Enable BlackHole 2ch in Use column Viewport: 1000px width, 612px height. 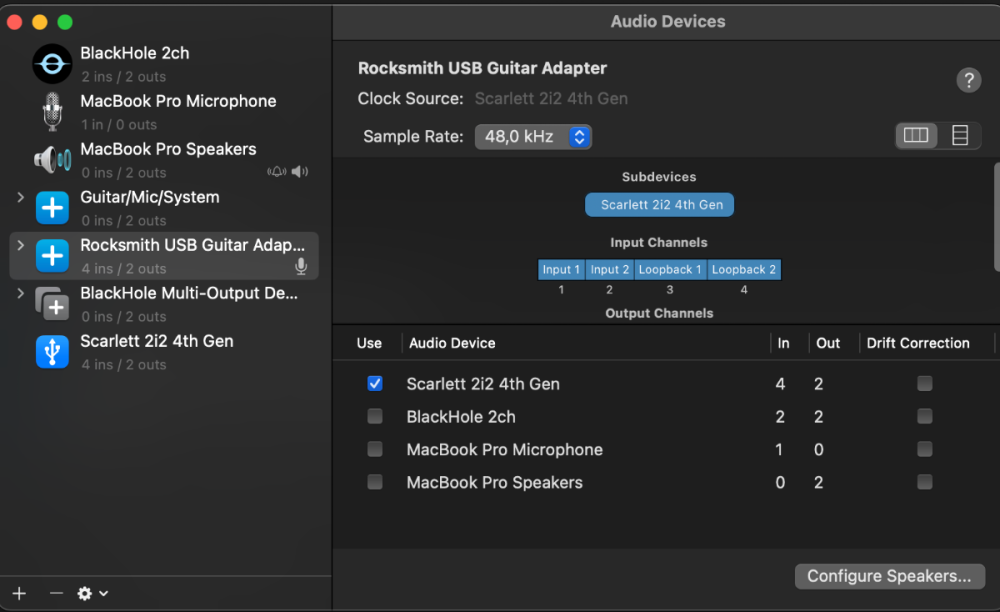(x=375, y=416)
